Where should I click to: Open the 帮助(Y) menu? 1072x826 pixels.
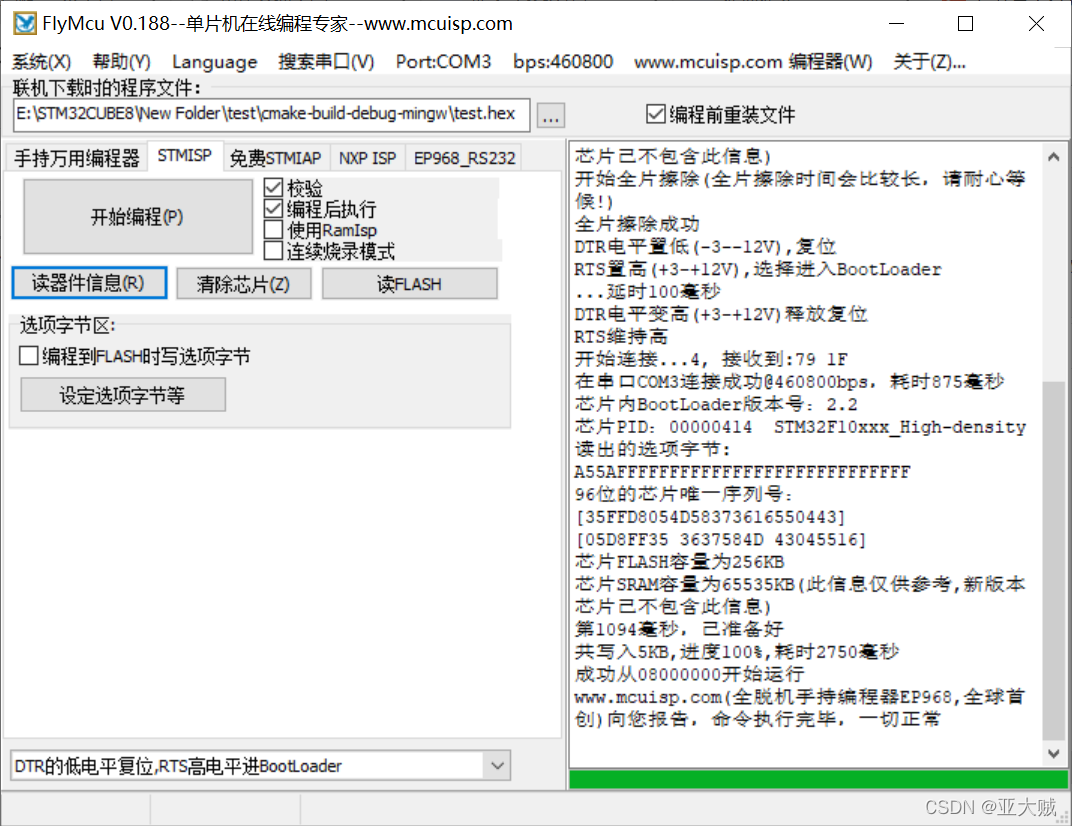tap(122, 62)
